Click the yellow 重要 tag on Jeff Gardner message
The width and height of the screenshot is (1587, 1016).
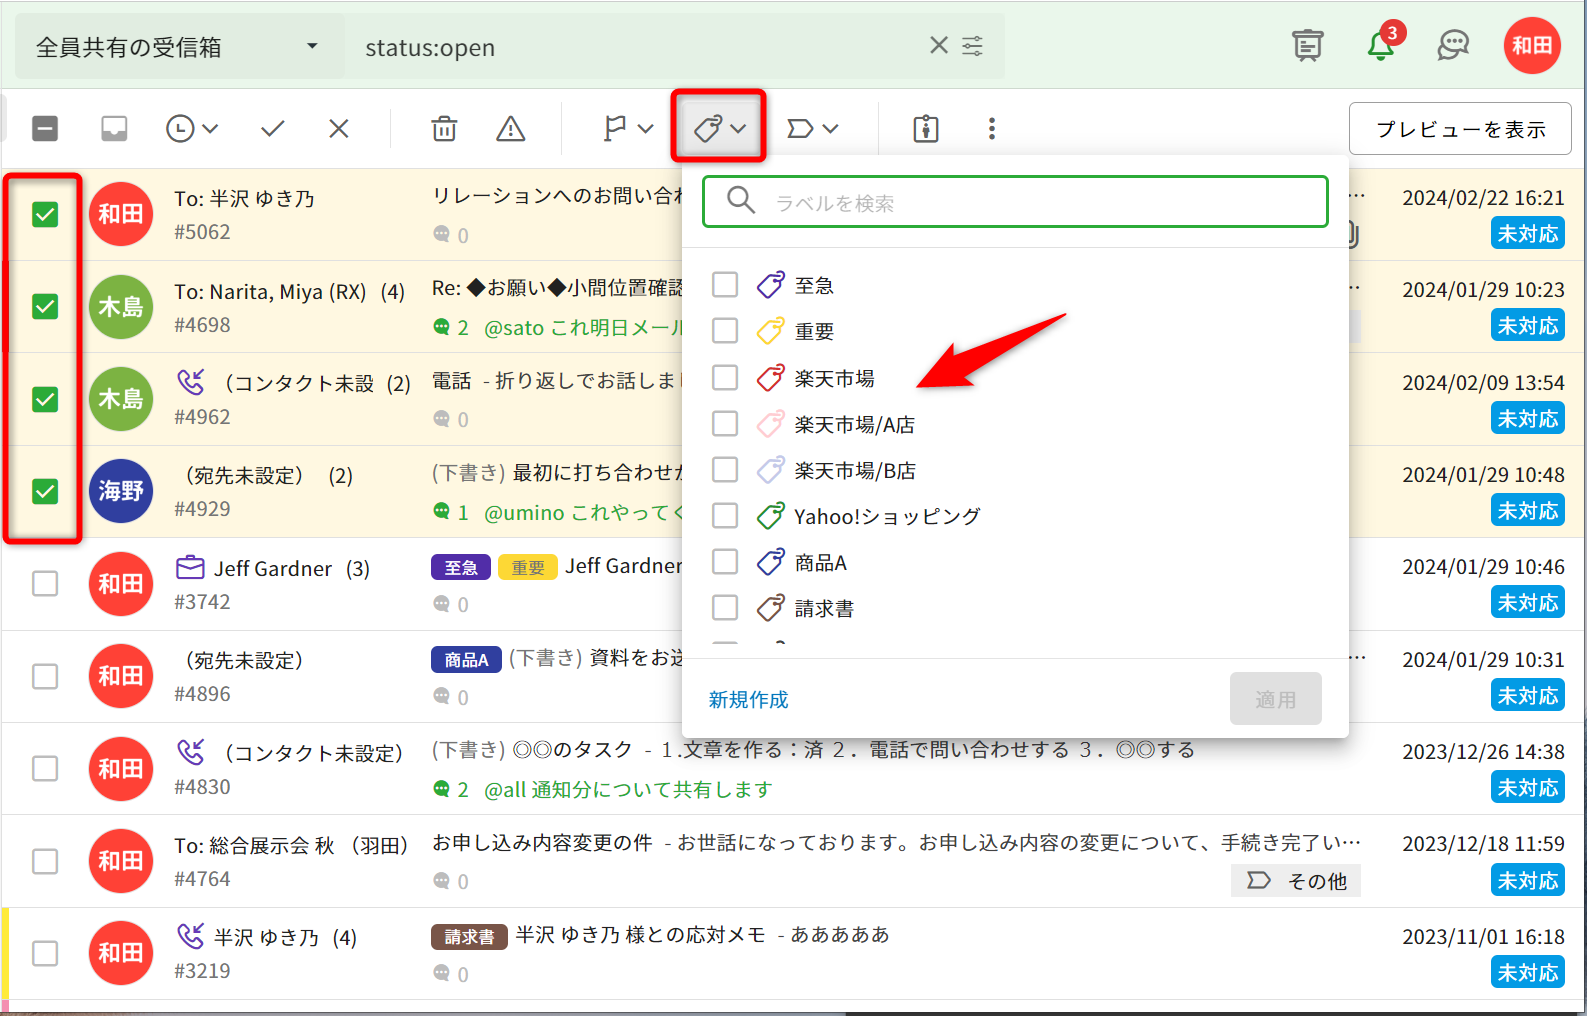point(527,568)
